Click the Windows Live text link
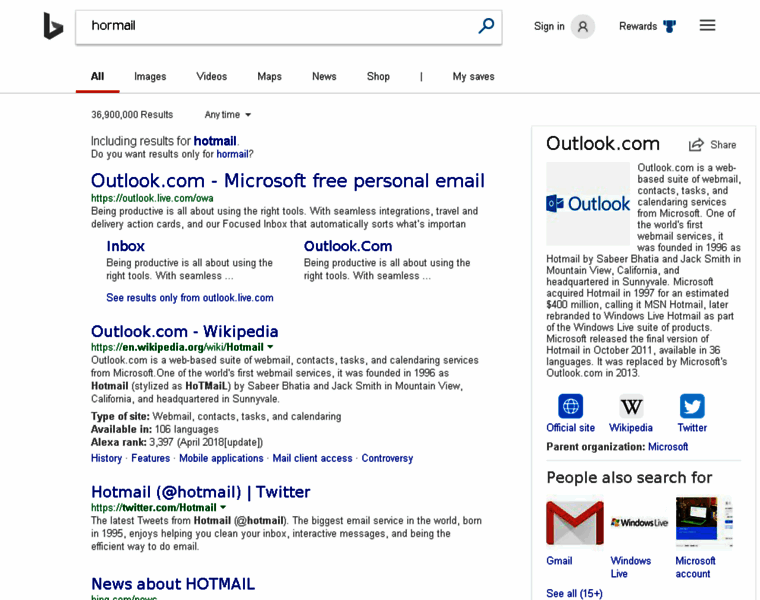Viewport: 760px width, 600px height. [631, 567]
